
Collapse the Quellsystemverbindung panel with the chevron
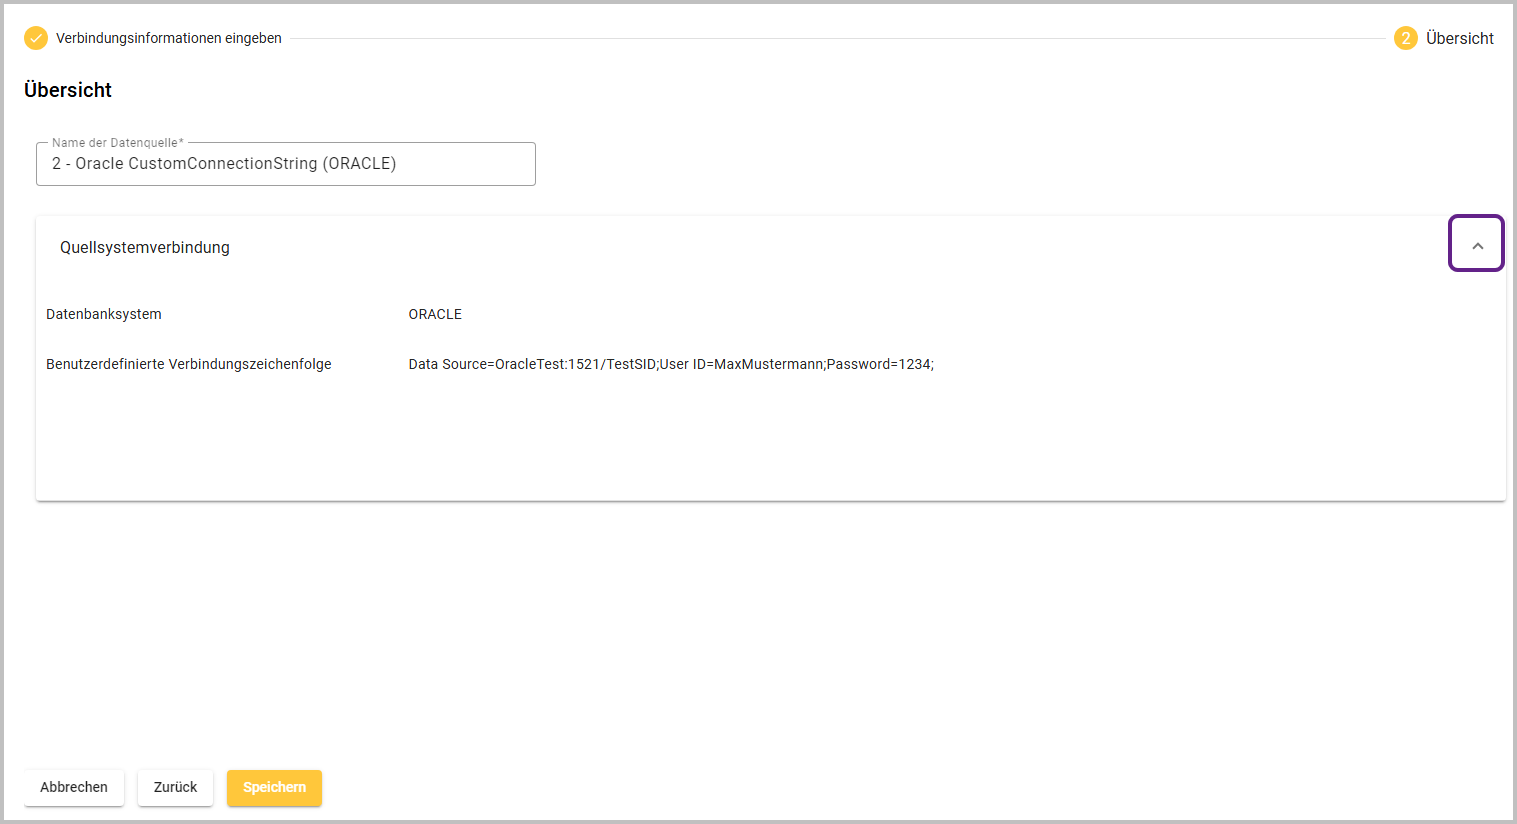(x=1476, y=245)
